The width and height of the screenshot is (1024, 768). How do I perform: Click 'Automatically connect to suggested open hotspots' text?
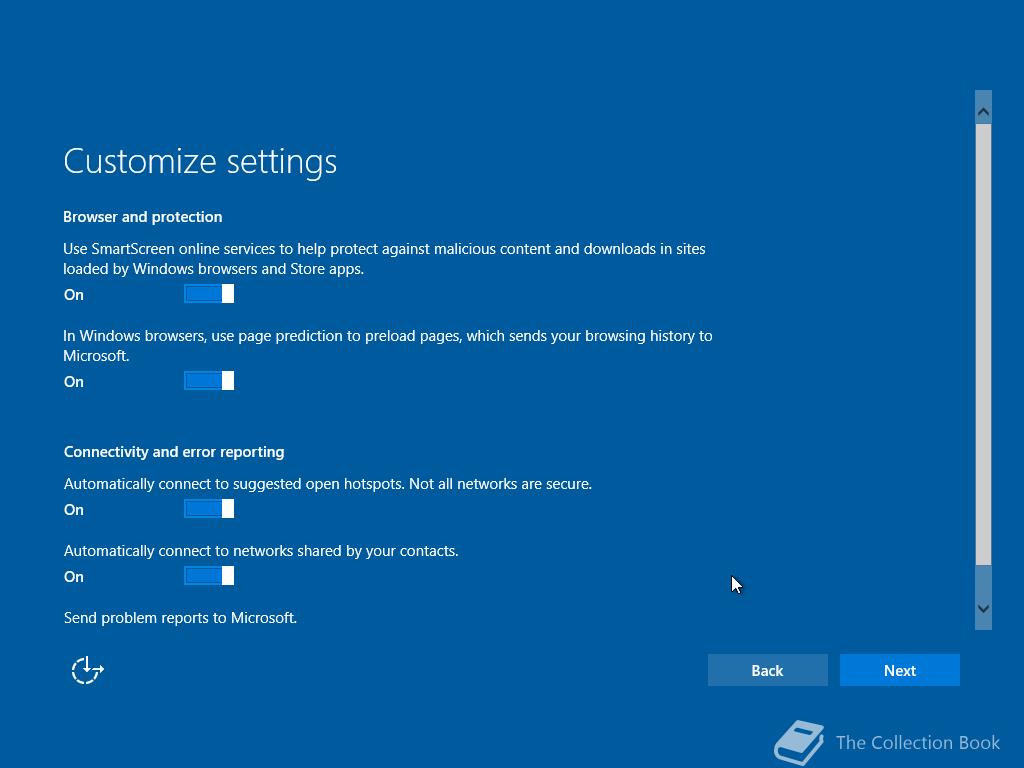(x=328, y=484)
